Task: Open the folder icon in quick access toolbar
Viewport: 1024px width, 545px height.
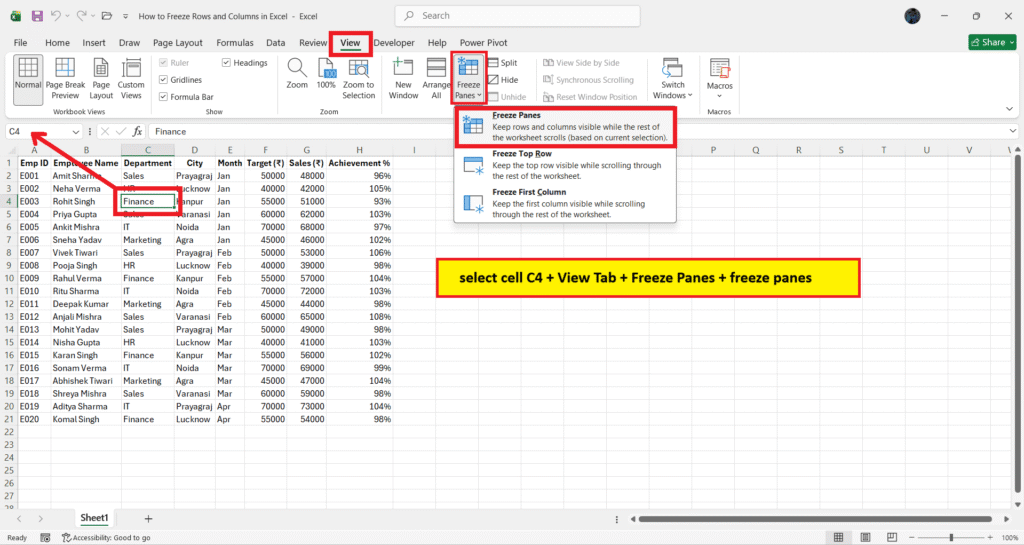Action: coord(106,16)
